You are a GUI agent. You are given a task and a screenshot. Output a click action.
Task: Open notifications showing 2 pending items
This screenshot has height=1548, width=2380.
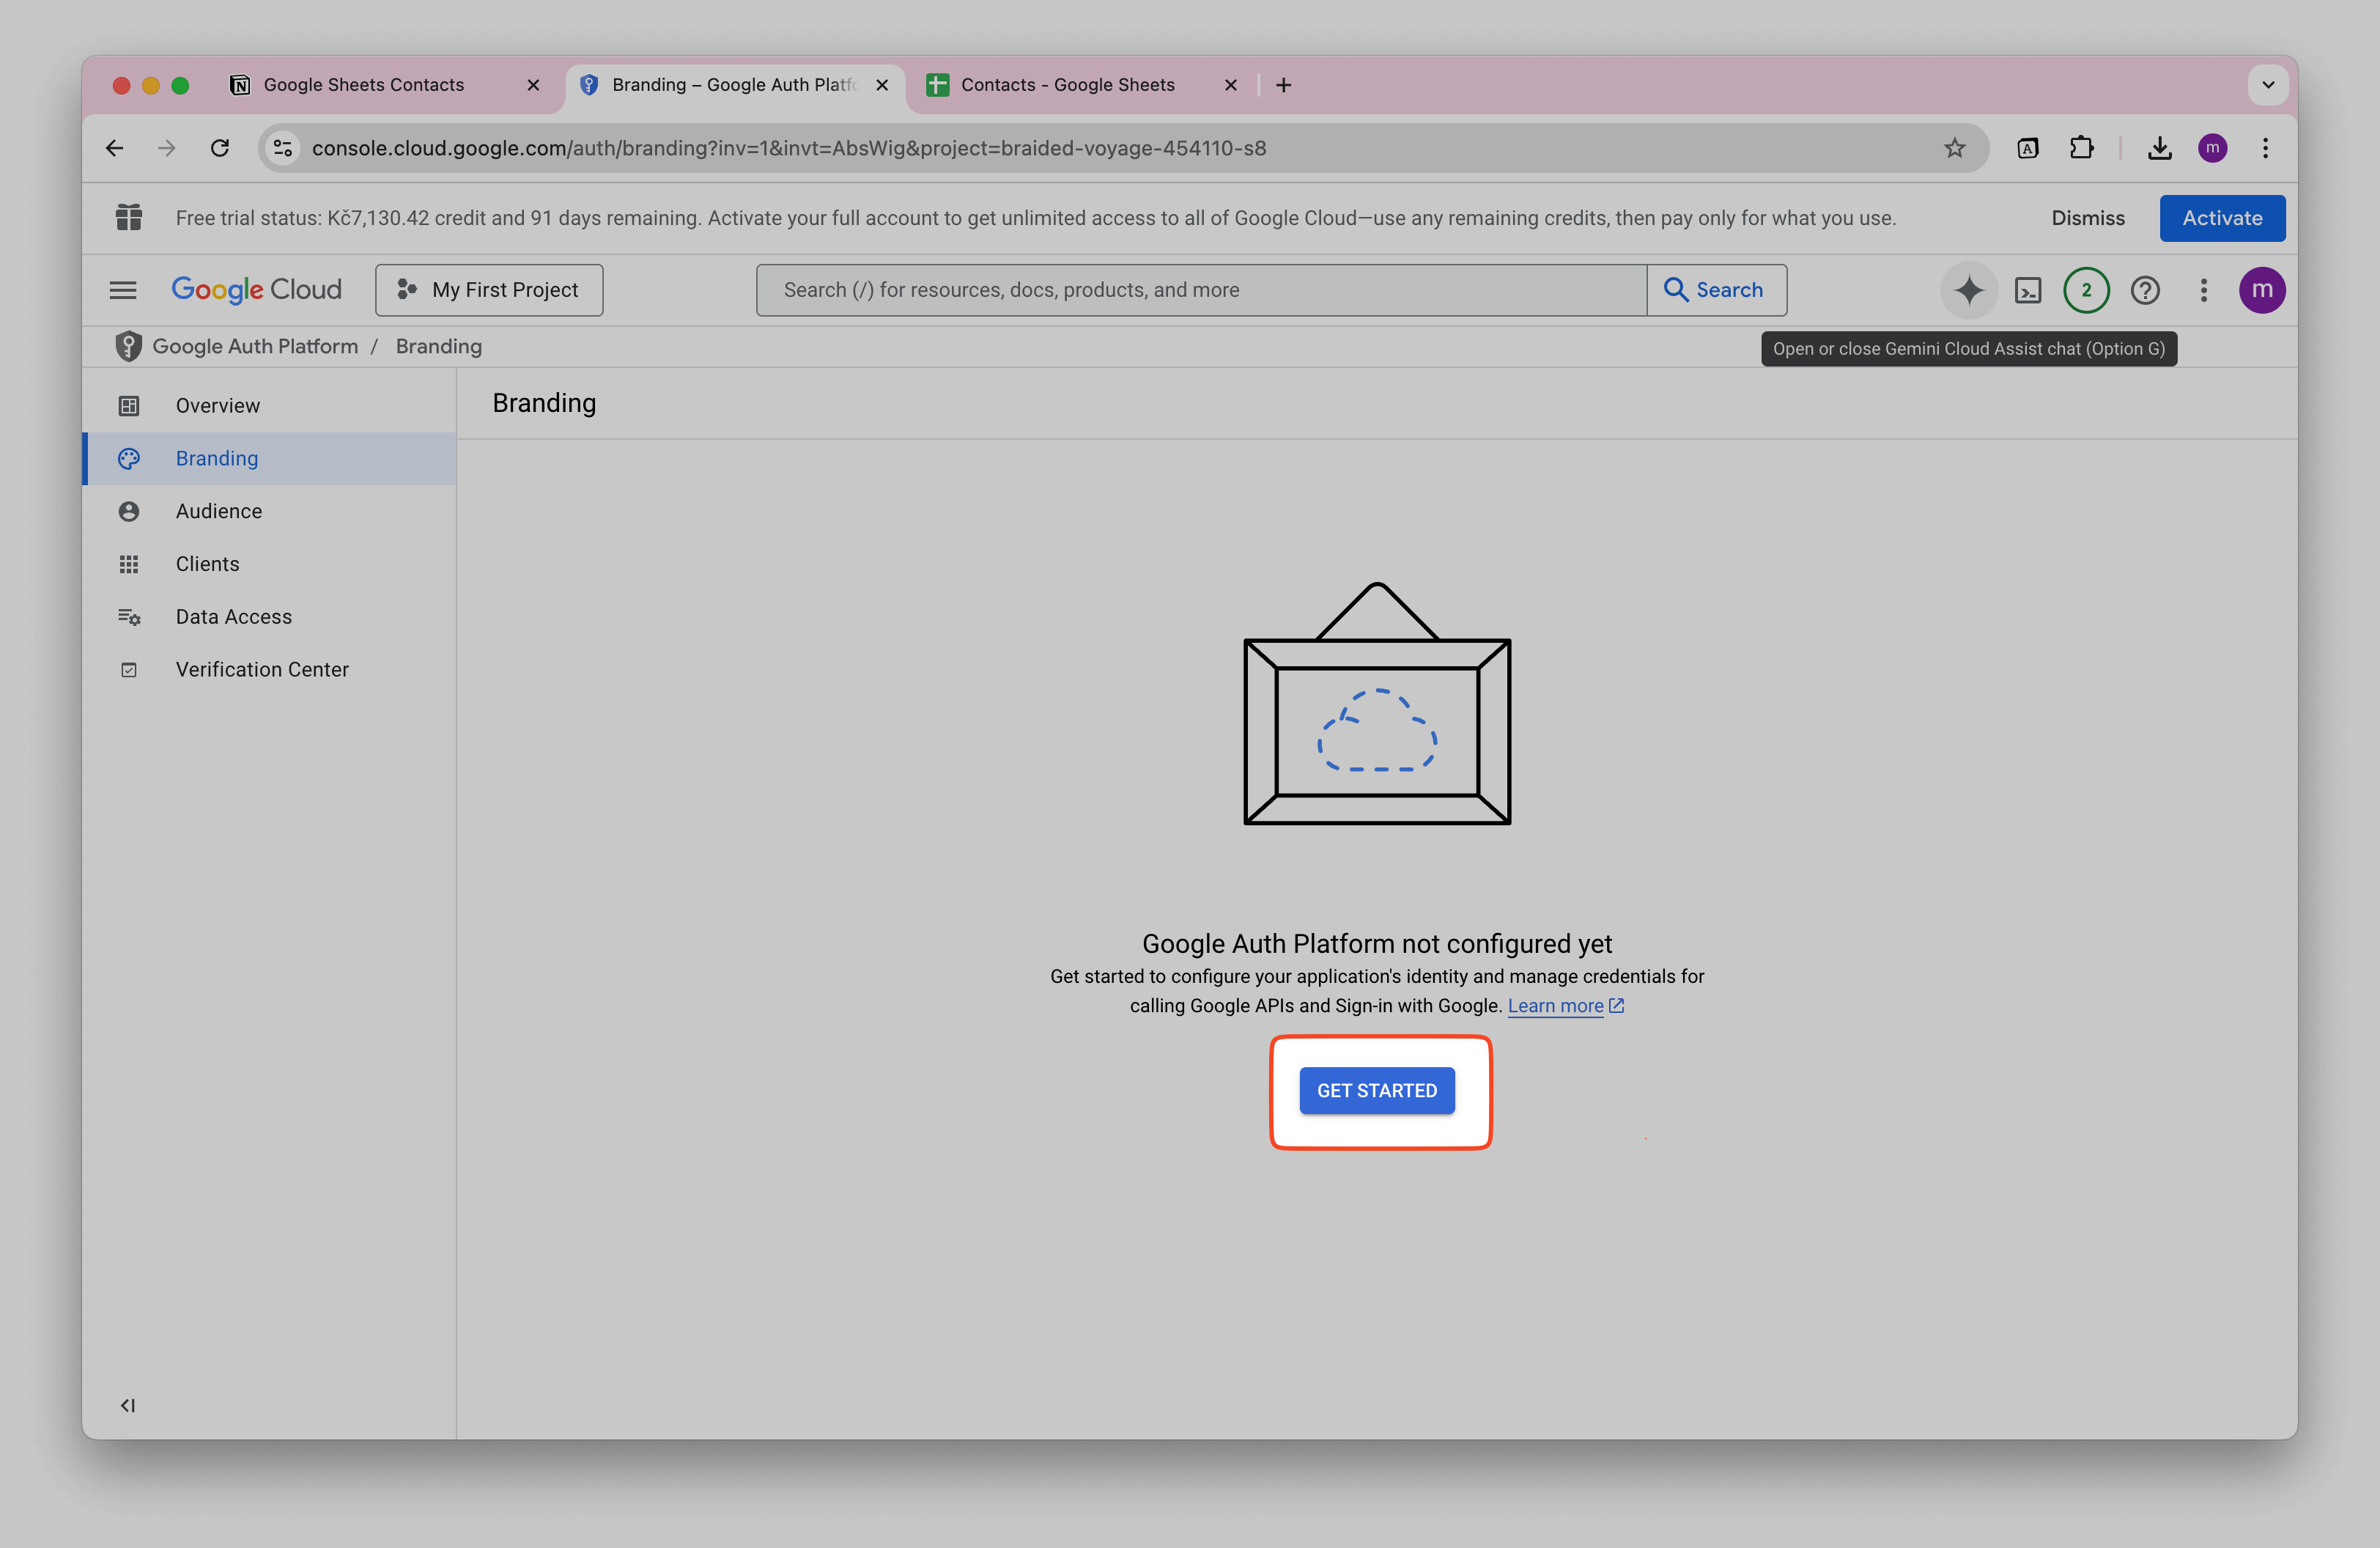(2086, 290)
